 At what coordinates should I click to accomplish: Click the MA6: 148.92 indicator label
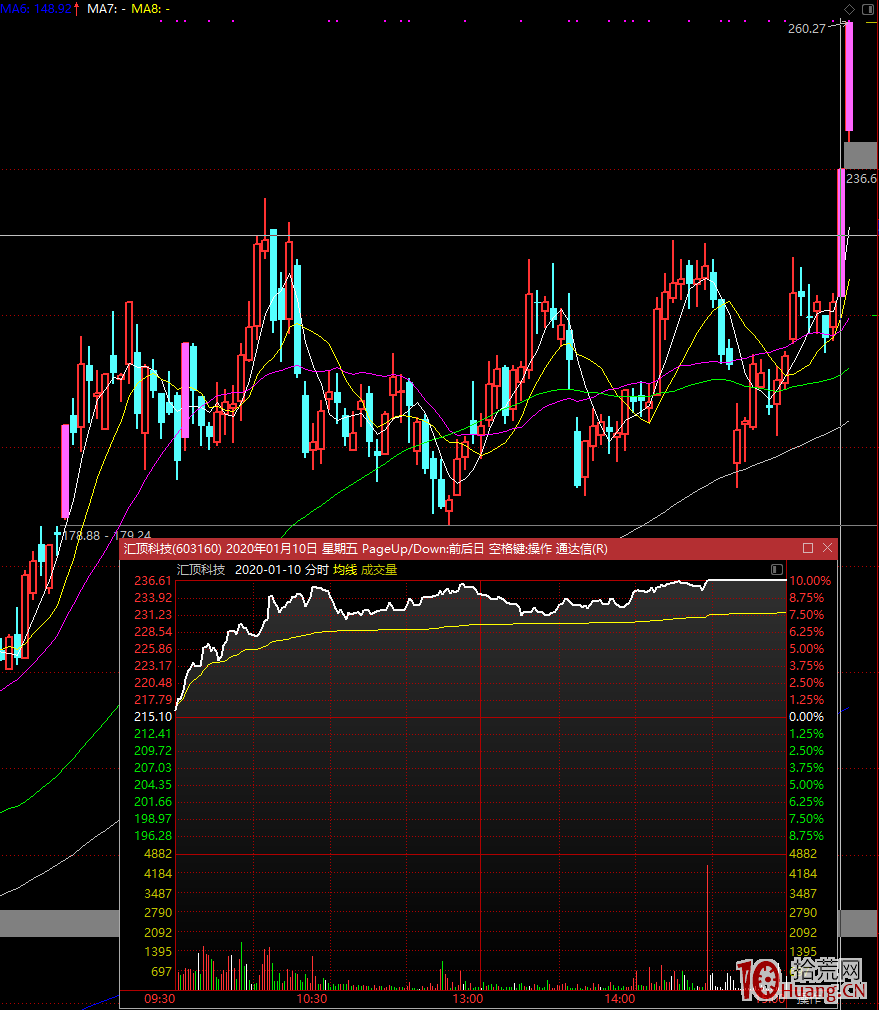(x=36, y=9)
